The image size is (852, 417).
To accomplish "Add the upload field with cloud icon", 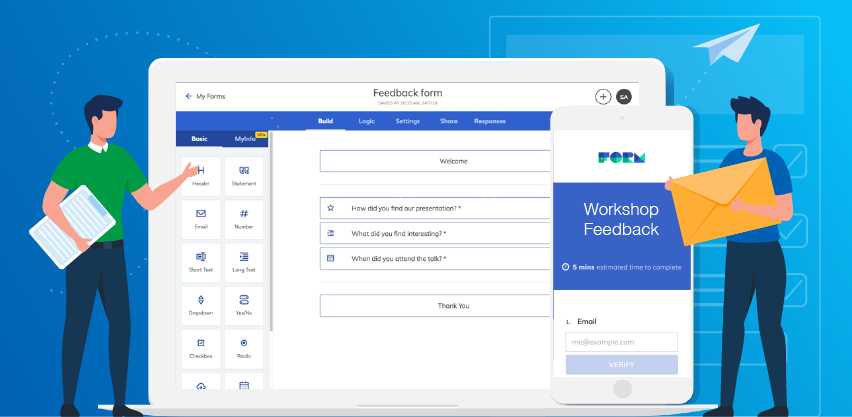I will pos(201,381).
